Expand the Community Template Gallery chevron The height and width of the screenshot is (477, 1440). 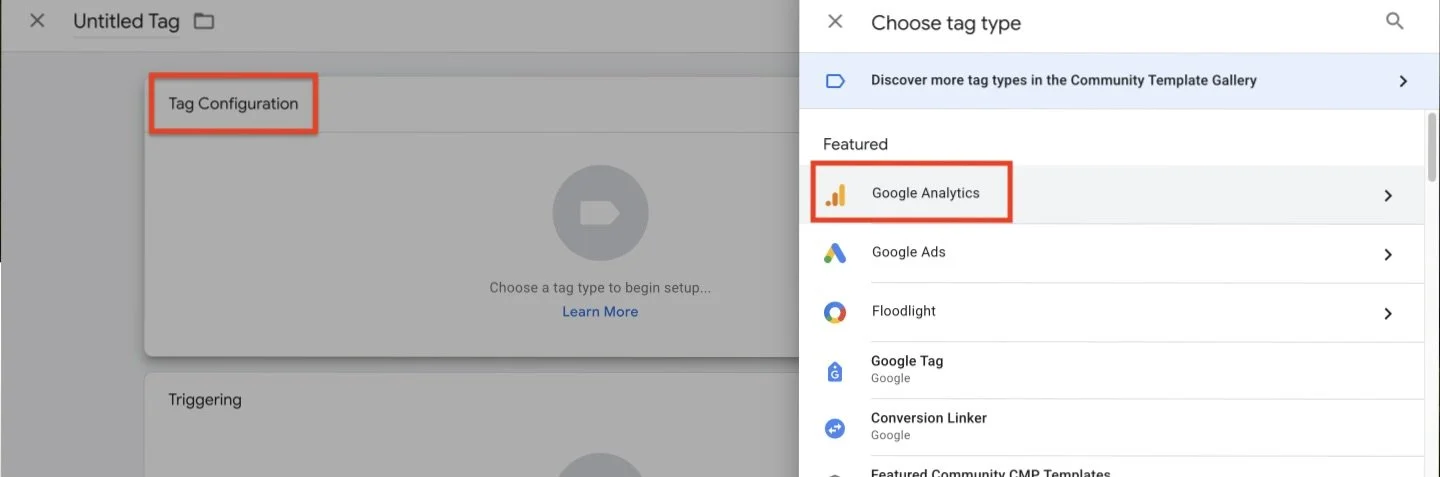coord(1403,81)
